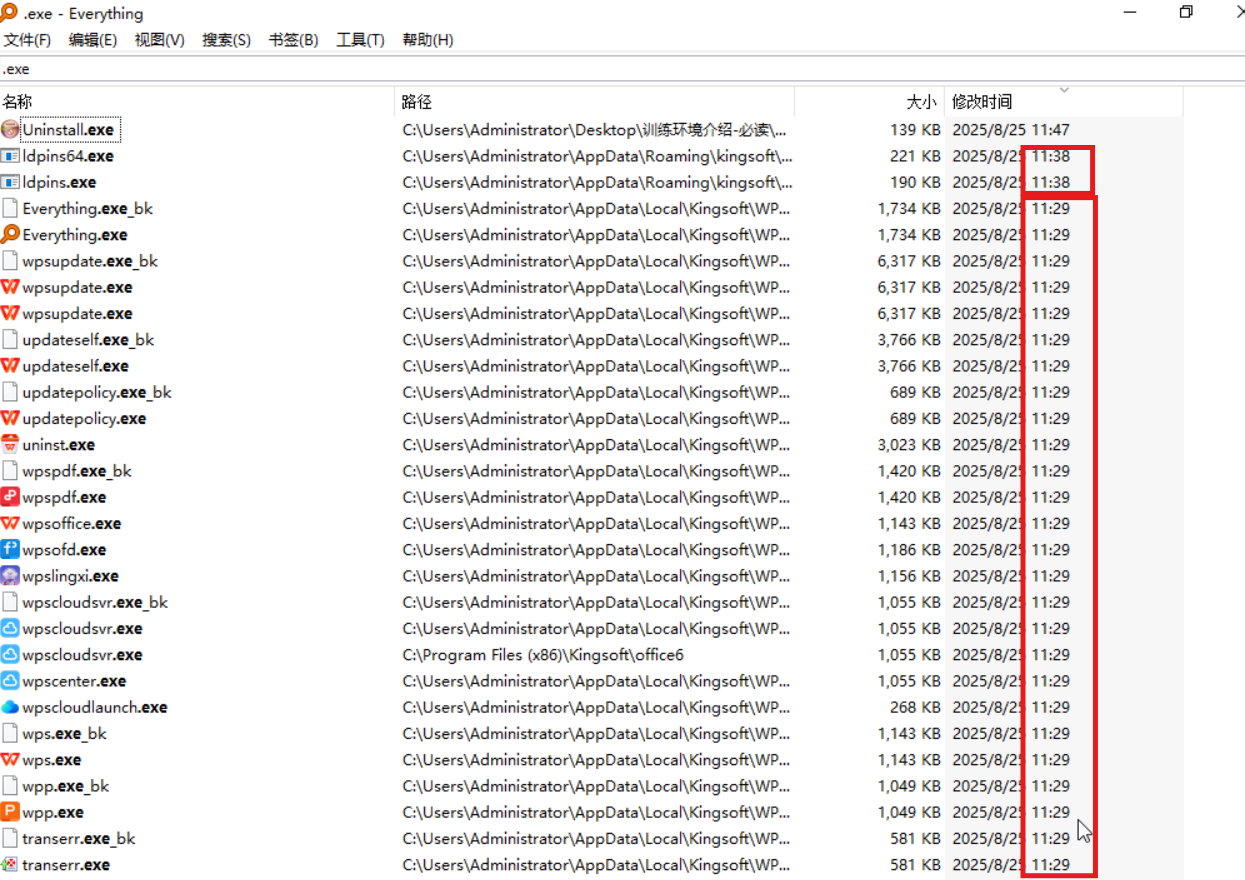The height and width of the screenshot is (880, 1245).
Task: Select the wpsoffice.exe WPS icon
Action: 10,523
